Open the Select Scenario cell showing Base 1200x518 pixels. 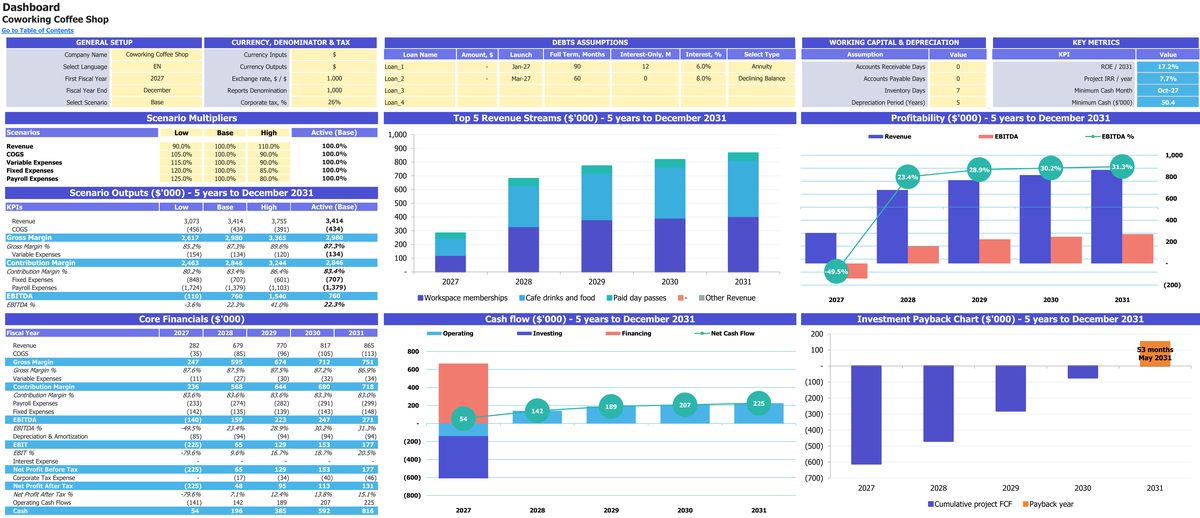[x=155, y=102]
